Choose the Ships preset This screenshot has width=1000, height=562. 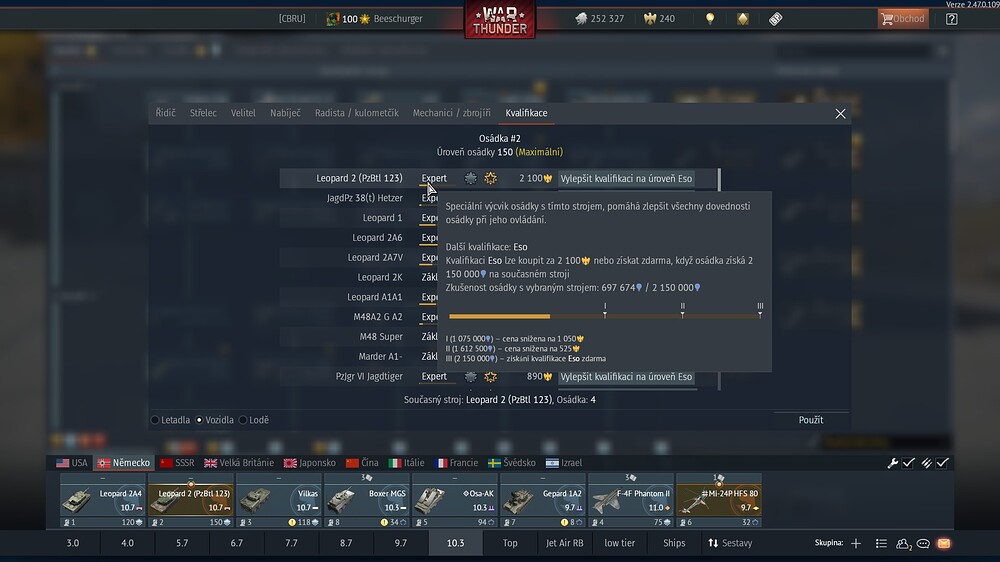point(674,544)
